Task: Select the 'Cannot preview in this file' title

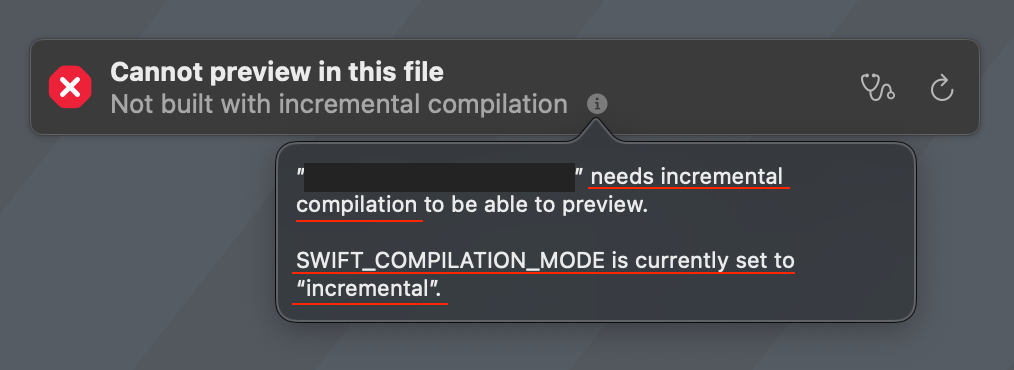Action: (277, 72)
